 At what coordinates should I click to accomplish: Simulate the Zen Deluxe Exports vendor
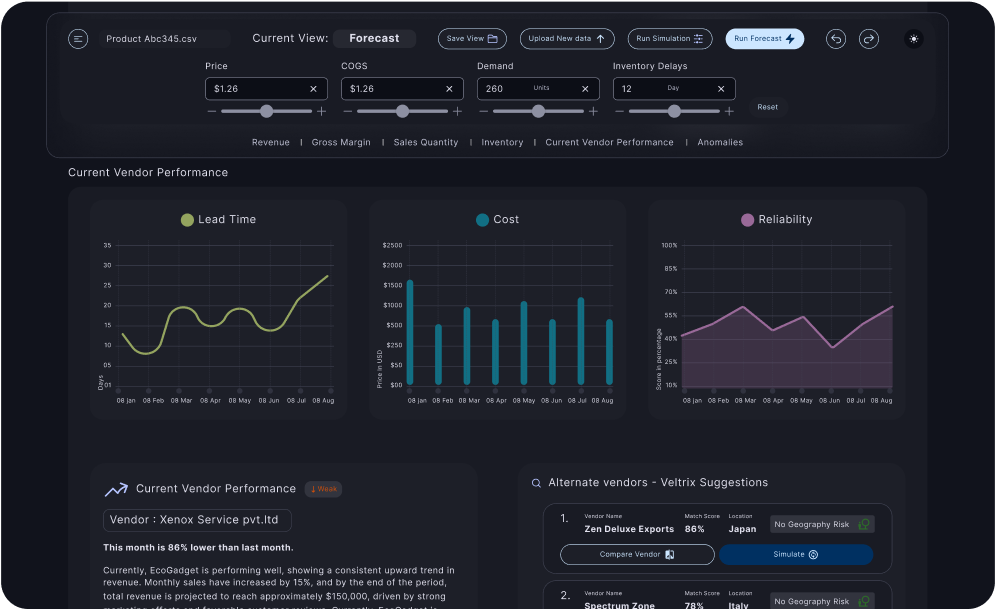point(796,554)
